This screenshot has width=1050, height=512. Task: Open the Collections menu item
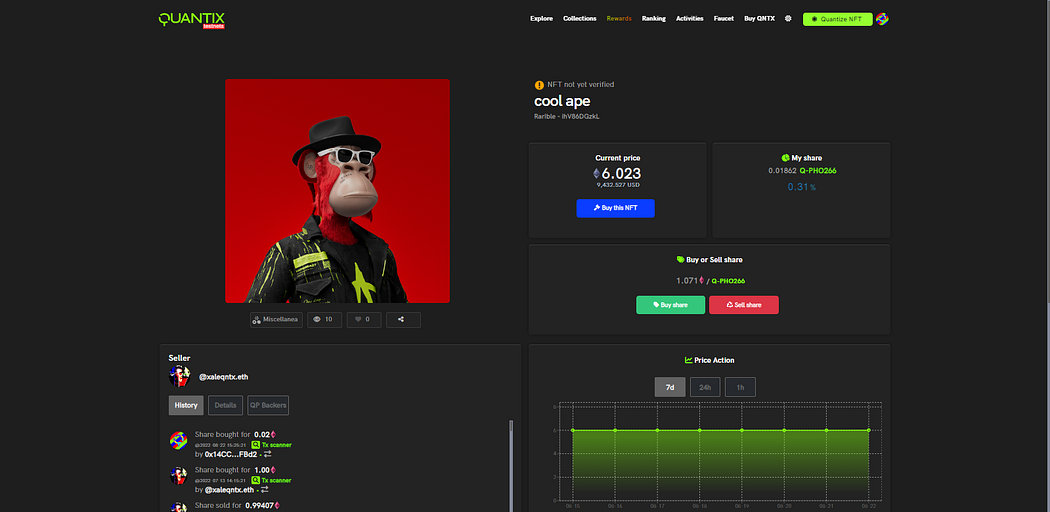click(580, 19)
